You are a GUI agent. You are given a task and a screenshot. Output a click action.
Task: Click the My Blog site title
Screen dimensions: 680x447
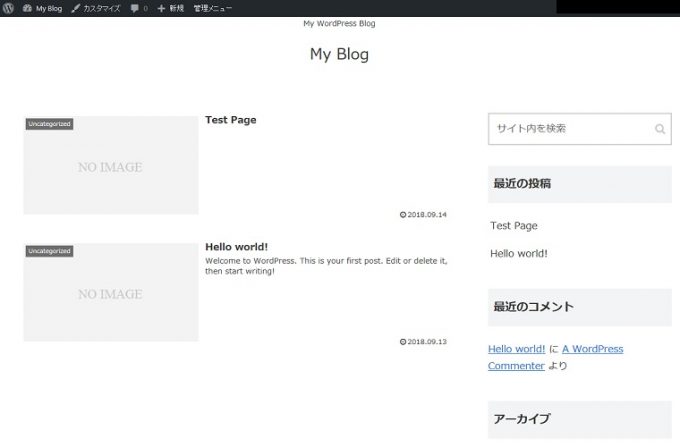click(x=339, y=54)
